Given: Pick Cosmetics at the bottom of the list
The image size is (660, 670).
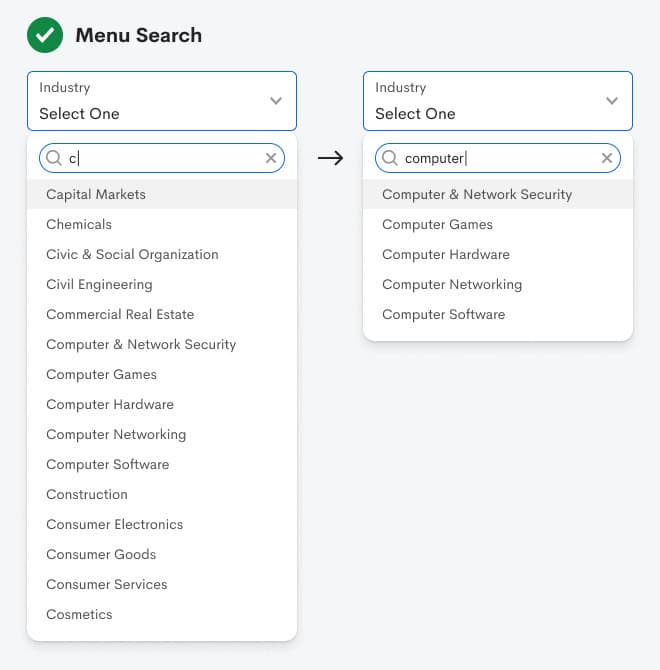Looking at the screenshot, I should [79, 614].
